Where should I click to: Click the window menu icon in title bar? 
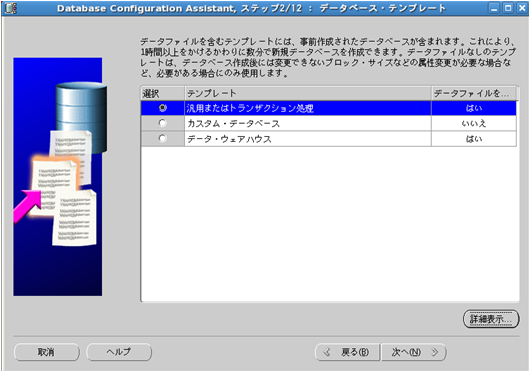point(11,8)
